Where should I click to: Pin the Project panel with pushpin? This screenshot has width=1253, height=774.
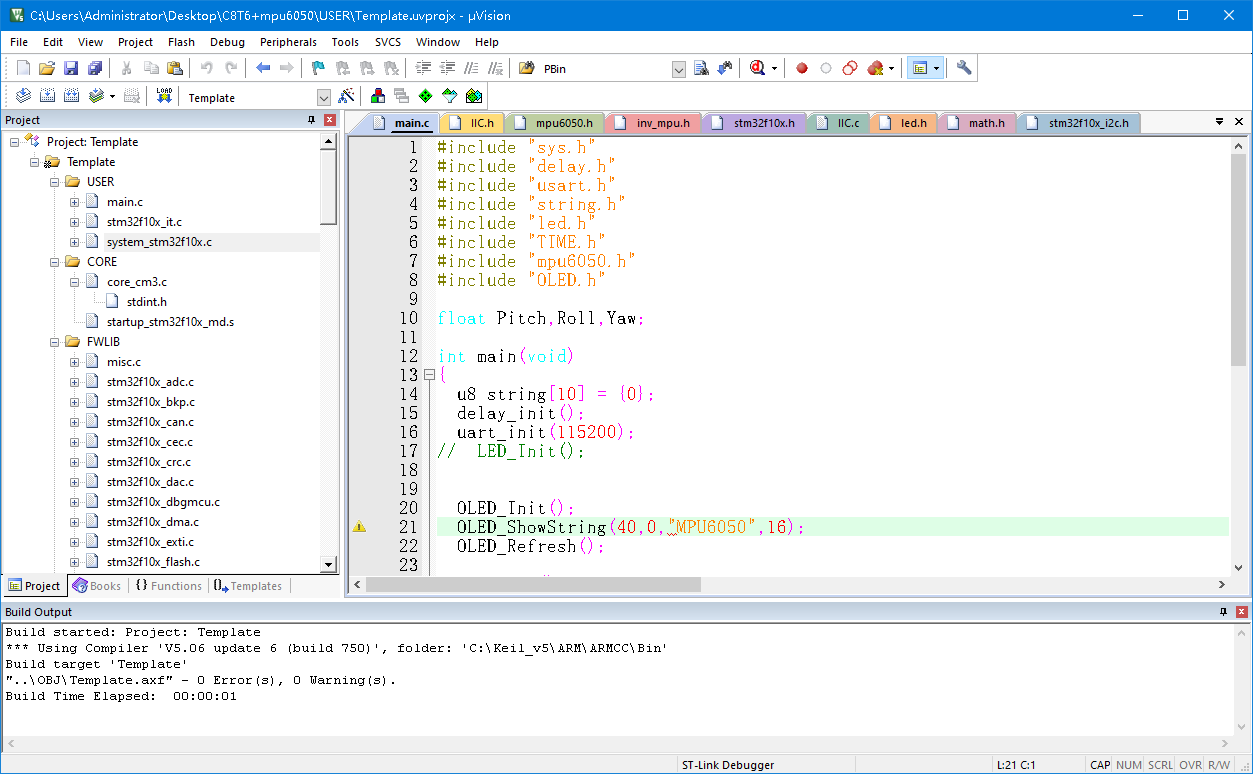pyautogui.click(x=311, y=120)
